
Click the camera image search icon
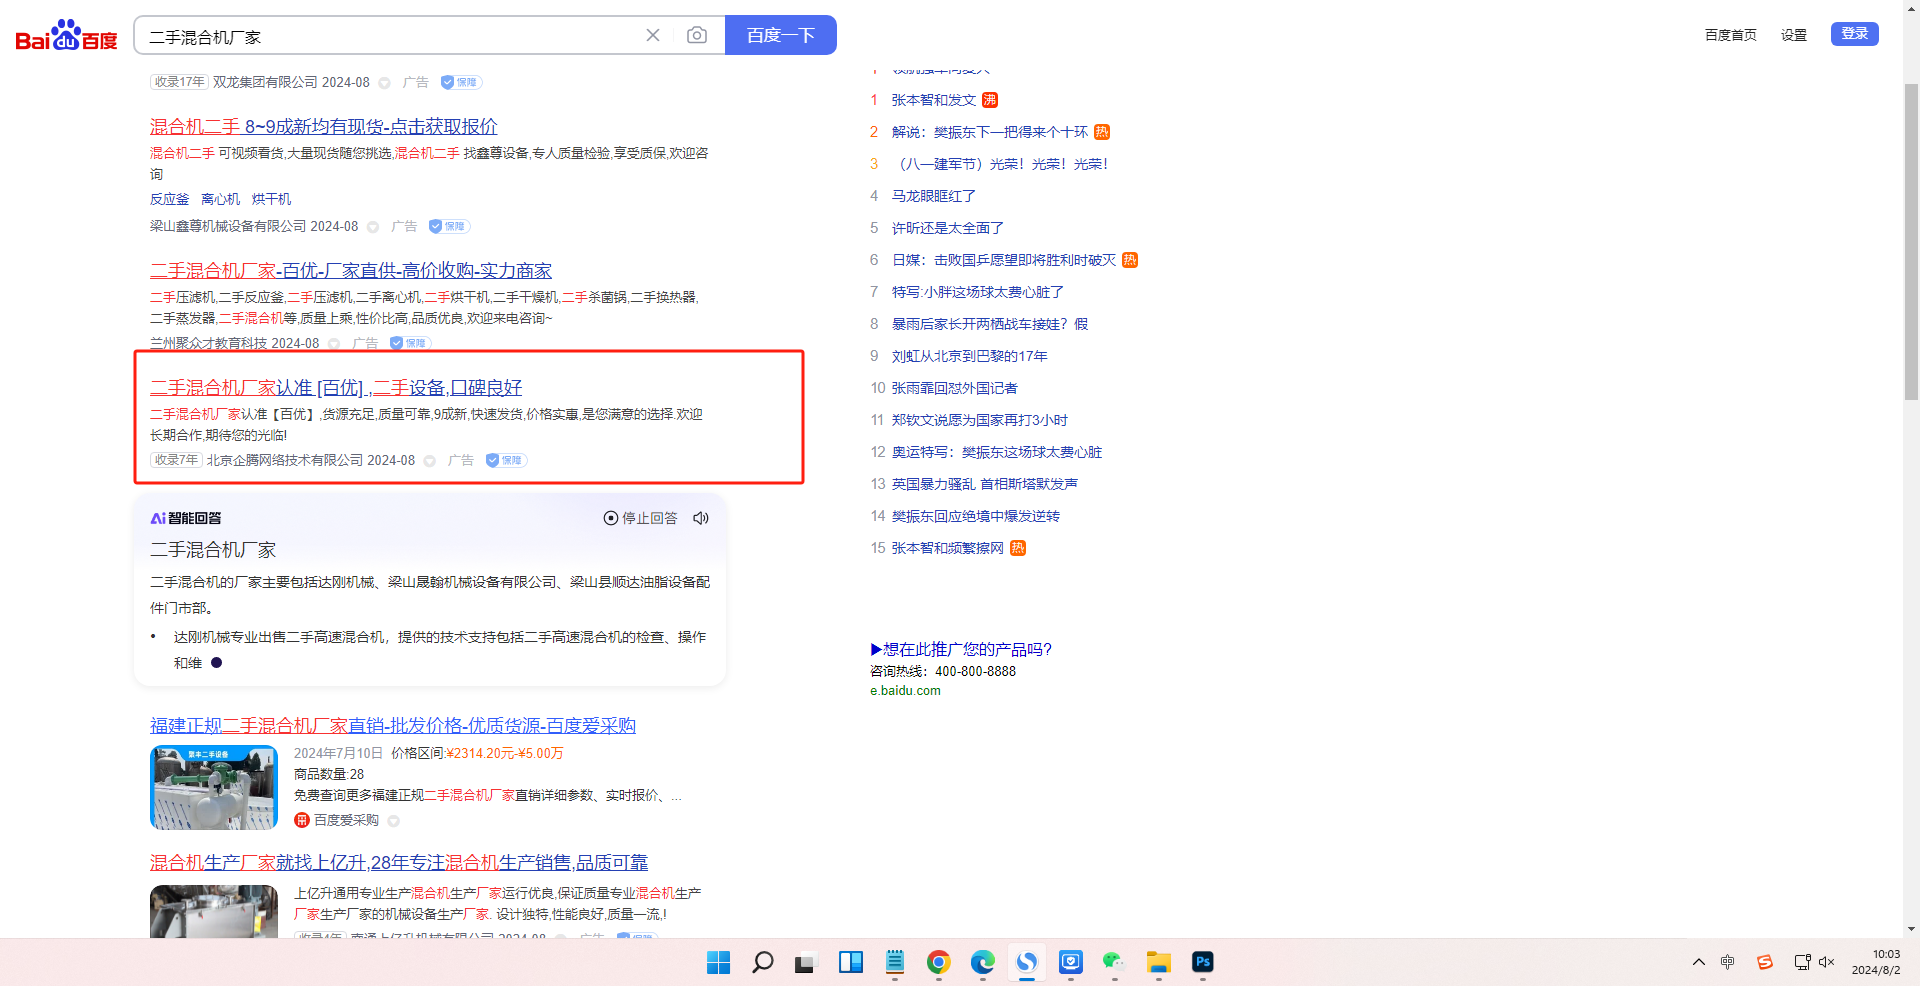(x=697, y=36)
